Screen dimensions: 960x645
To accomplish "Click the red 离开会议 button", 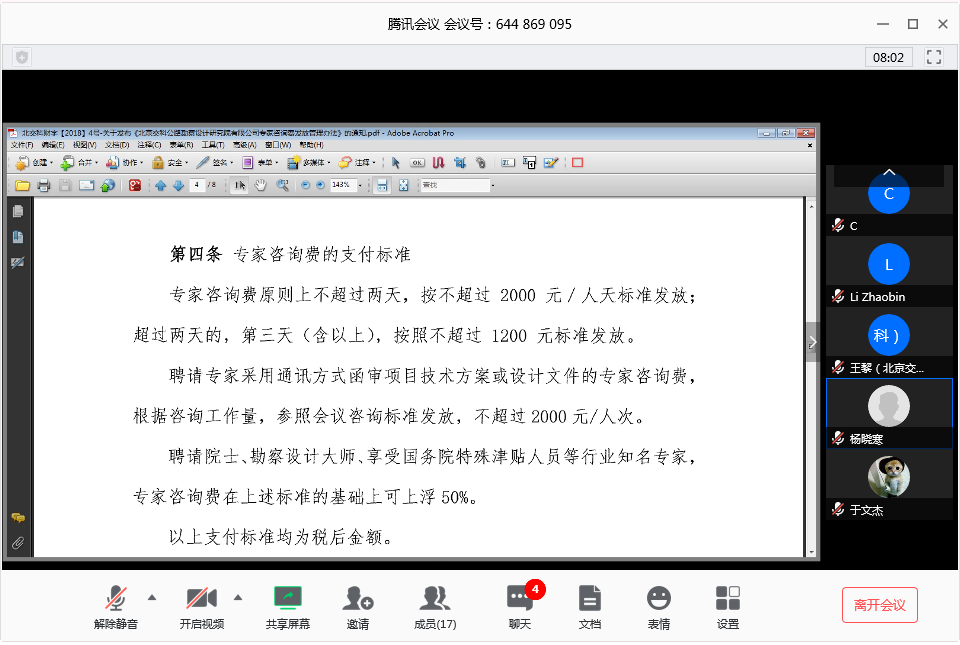I will point(880,605).
